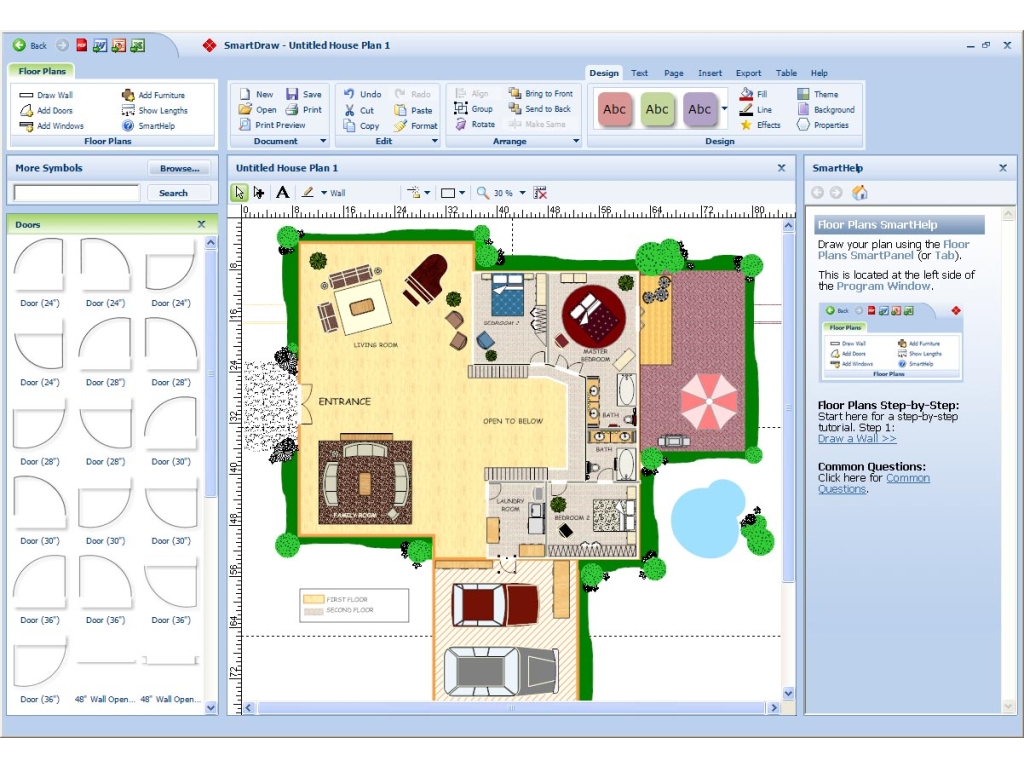Follow the Draw a Wall >> link
The image size is (1024, 768).
pos(856,439)
